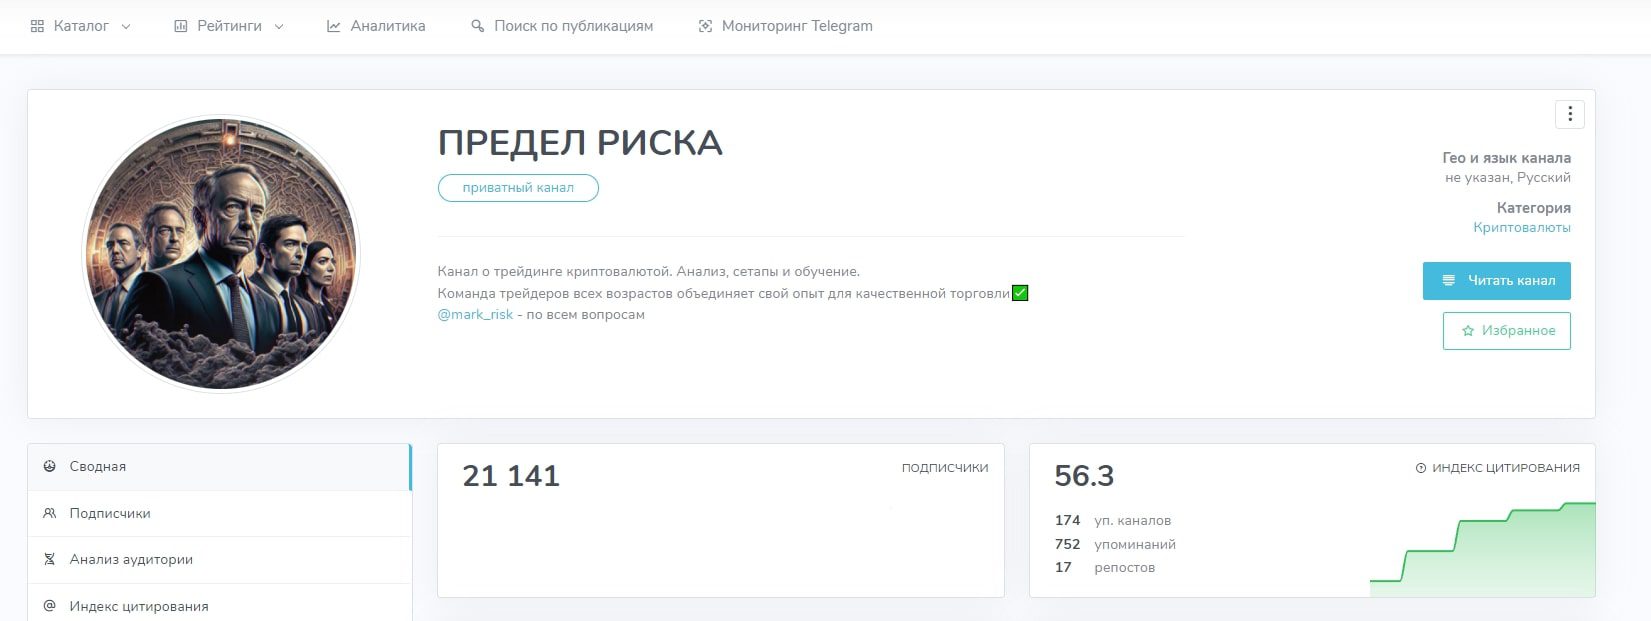This screenshot has height=621, width=1651.
Task: Click the Гео и язык канала label
Action: click(1506, 158)
